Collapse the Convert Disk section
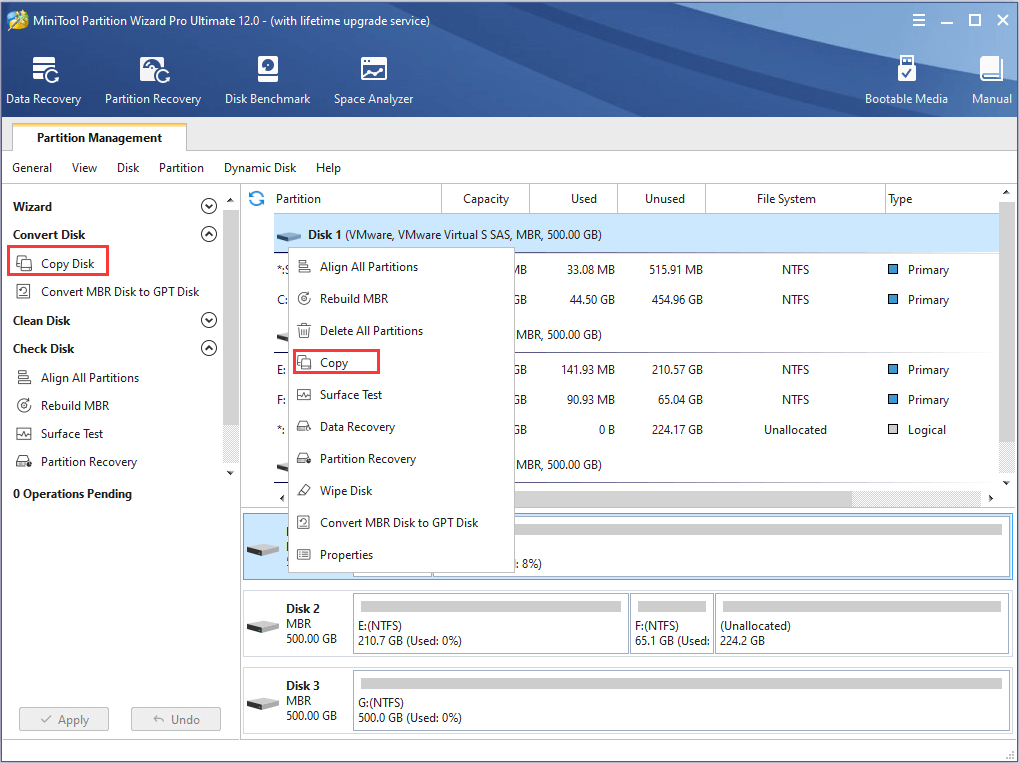1019x763 pixels. click(x=209, y=235)
